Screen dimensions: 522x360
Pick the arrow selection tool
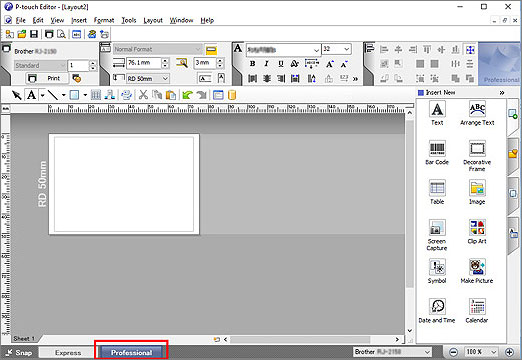[x=17, y=95]
